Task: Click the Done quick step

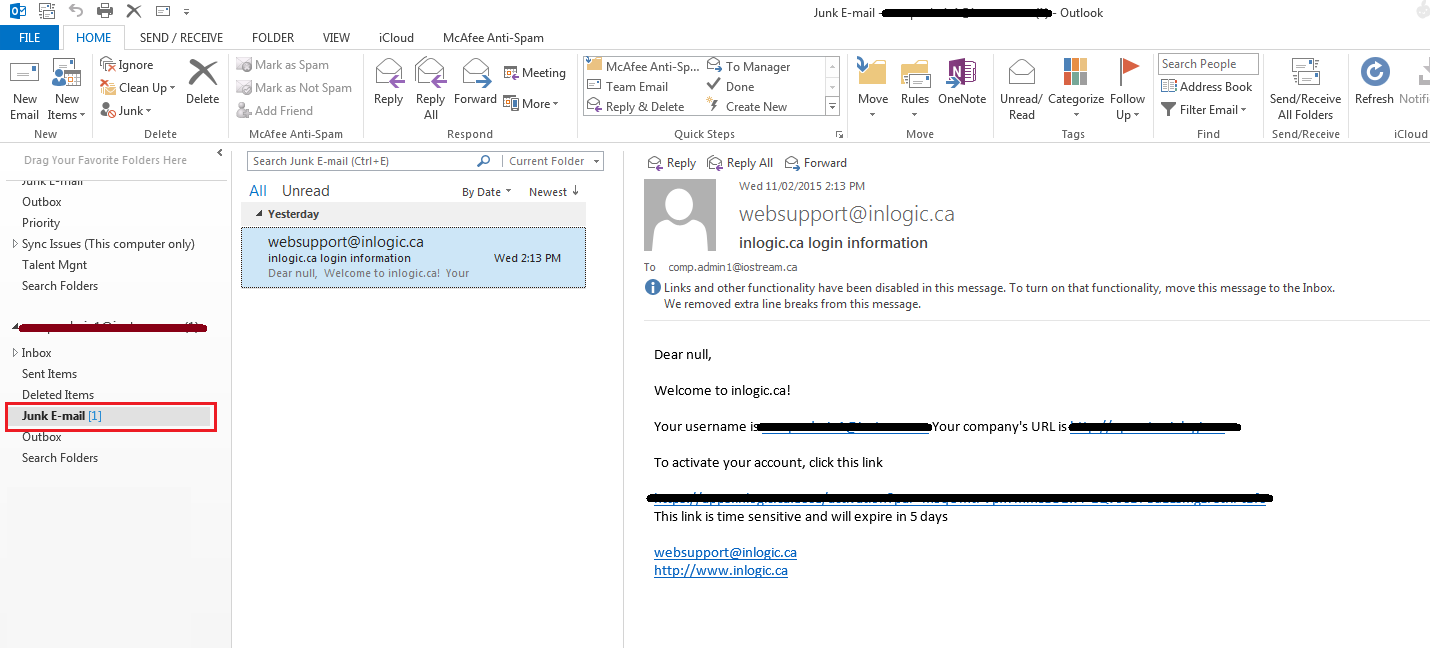Action: click(730, 87)
